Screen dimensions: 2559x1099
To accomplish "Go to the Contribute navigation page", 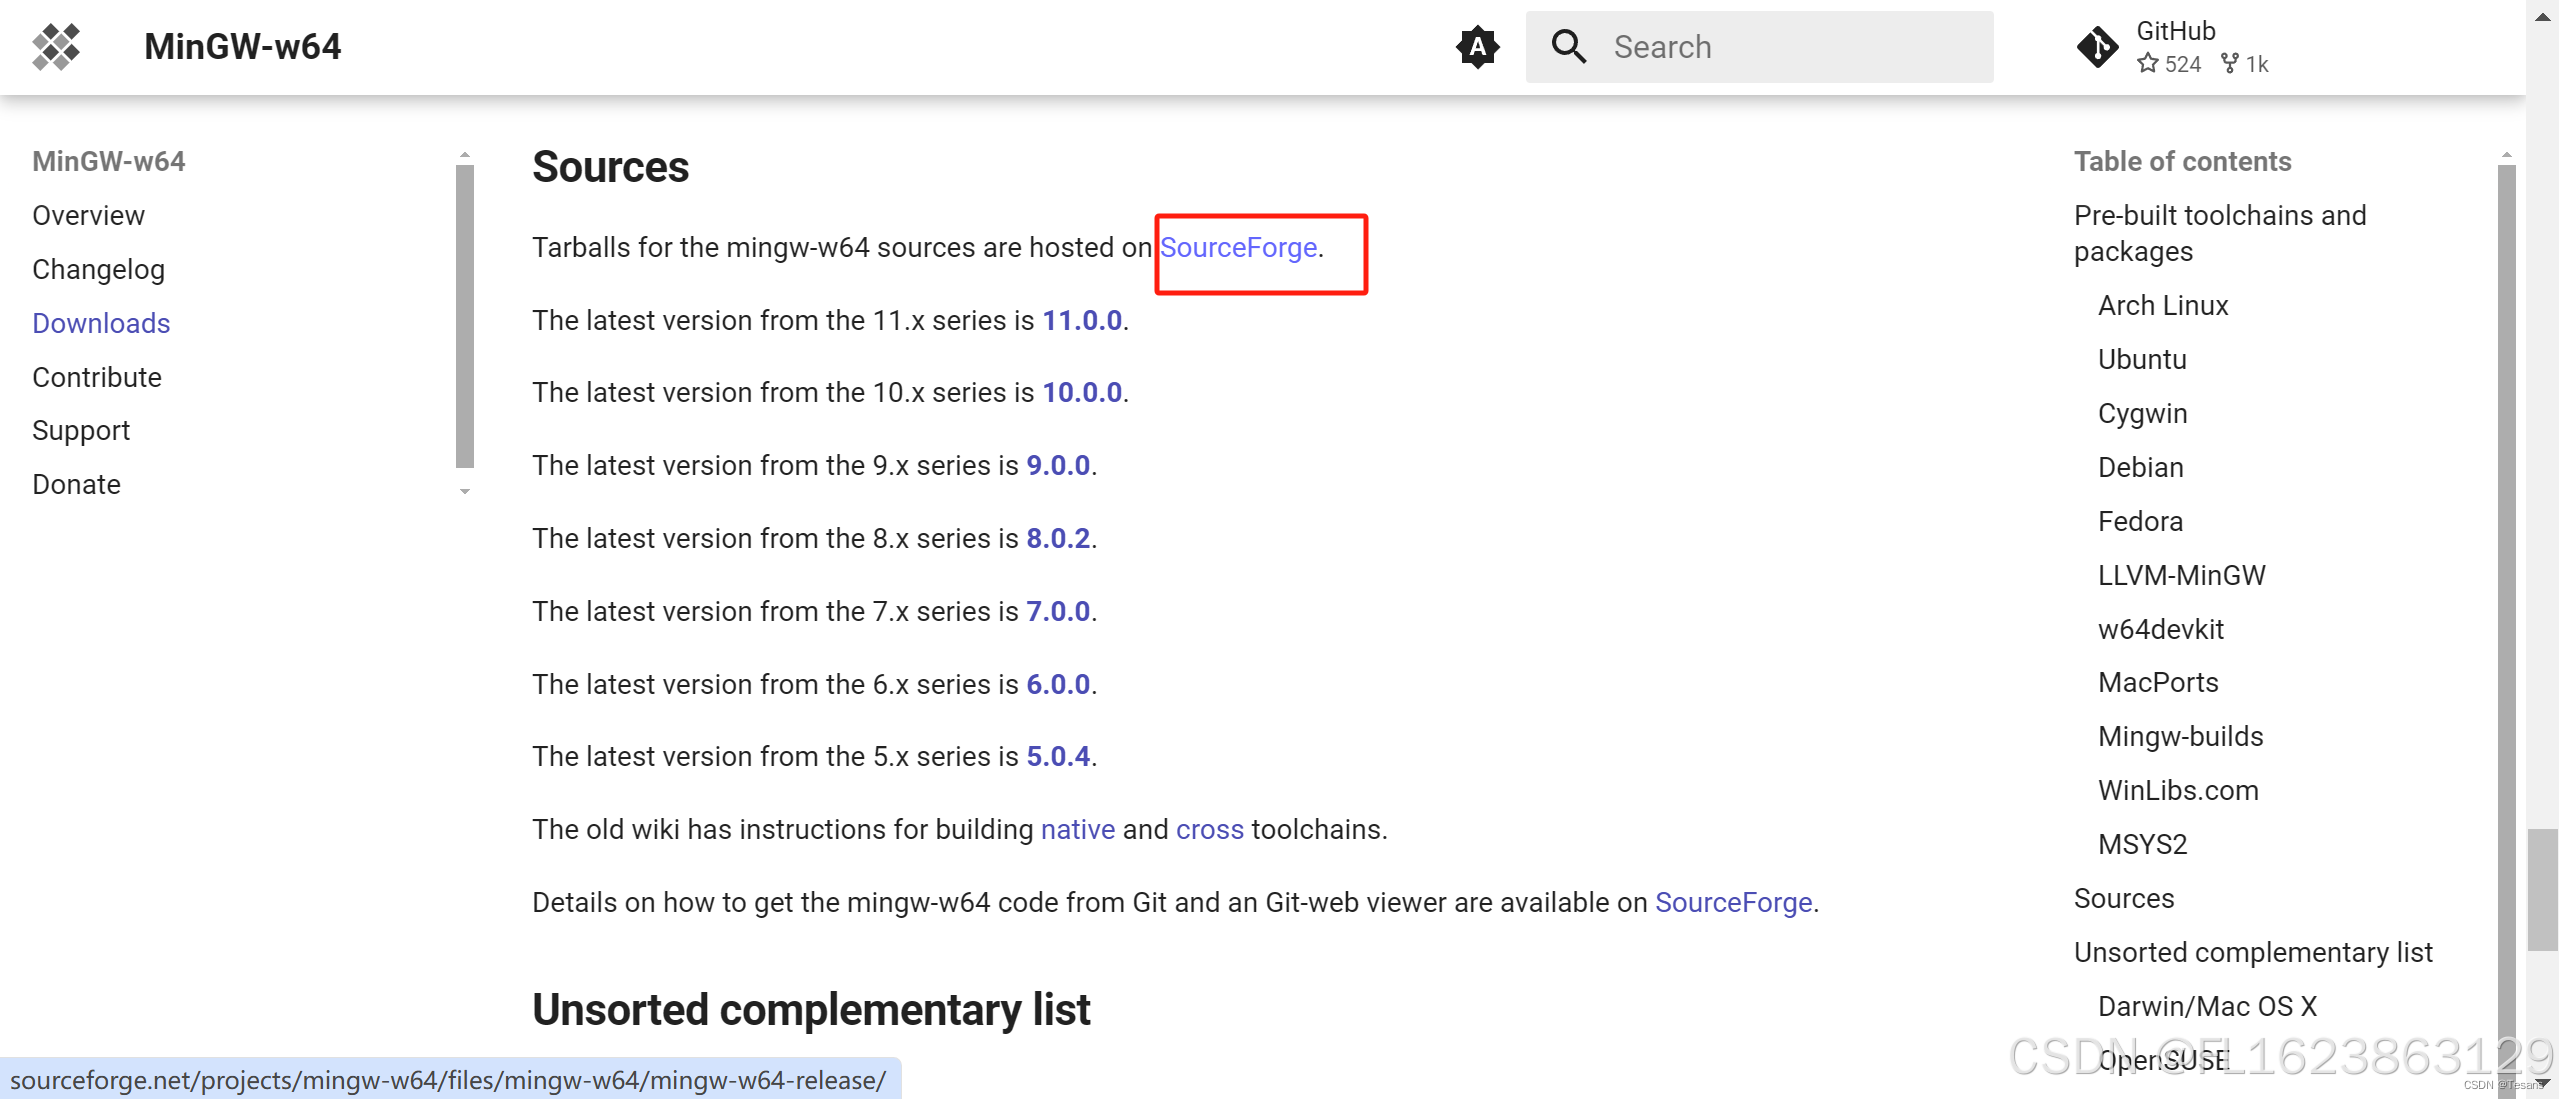I will click(x=97, y=377).
